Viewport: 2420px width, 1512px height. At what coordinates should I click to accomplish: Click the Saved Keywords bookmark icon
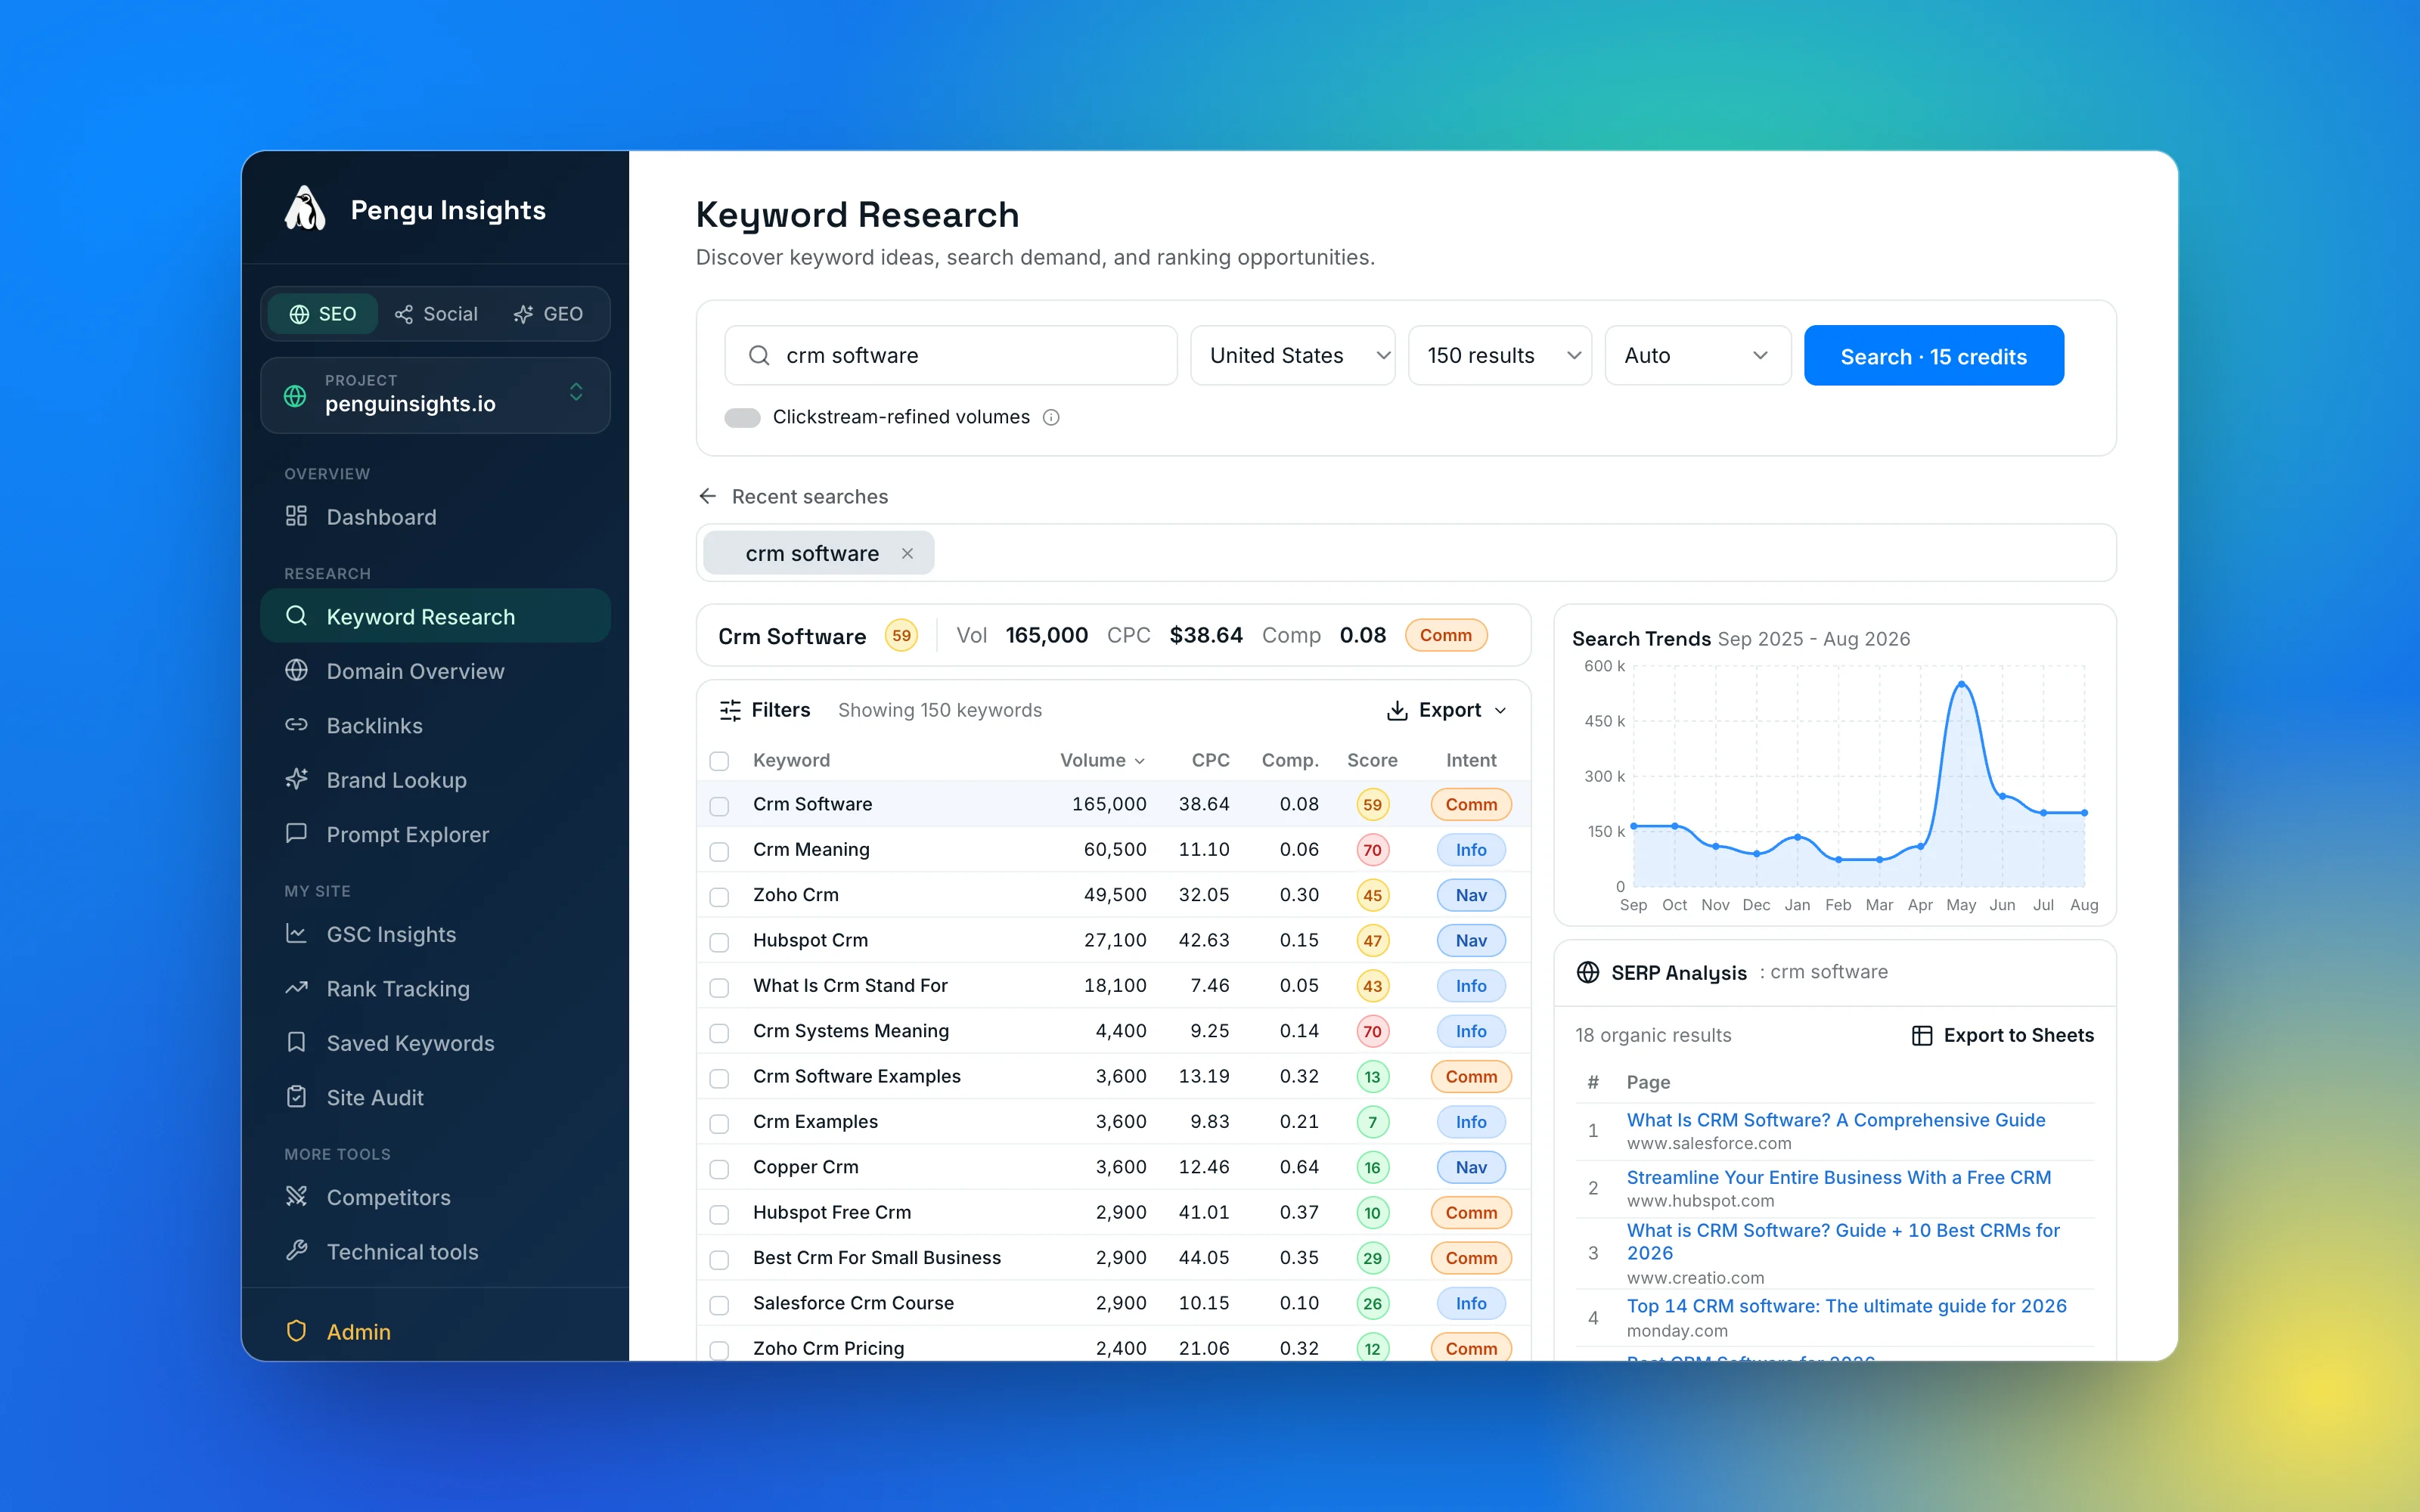pos(296,1042)
